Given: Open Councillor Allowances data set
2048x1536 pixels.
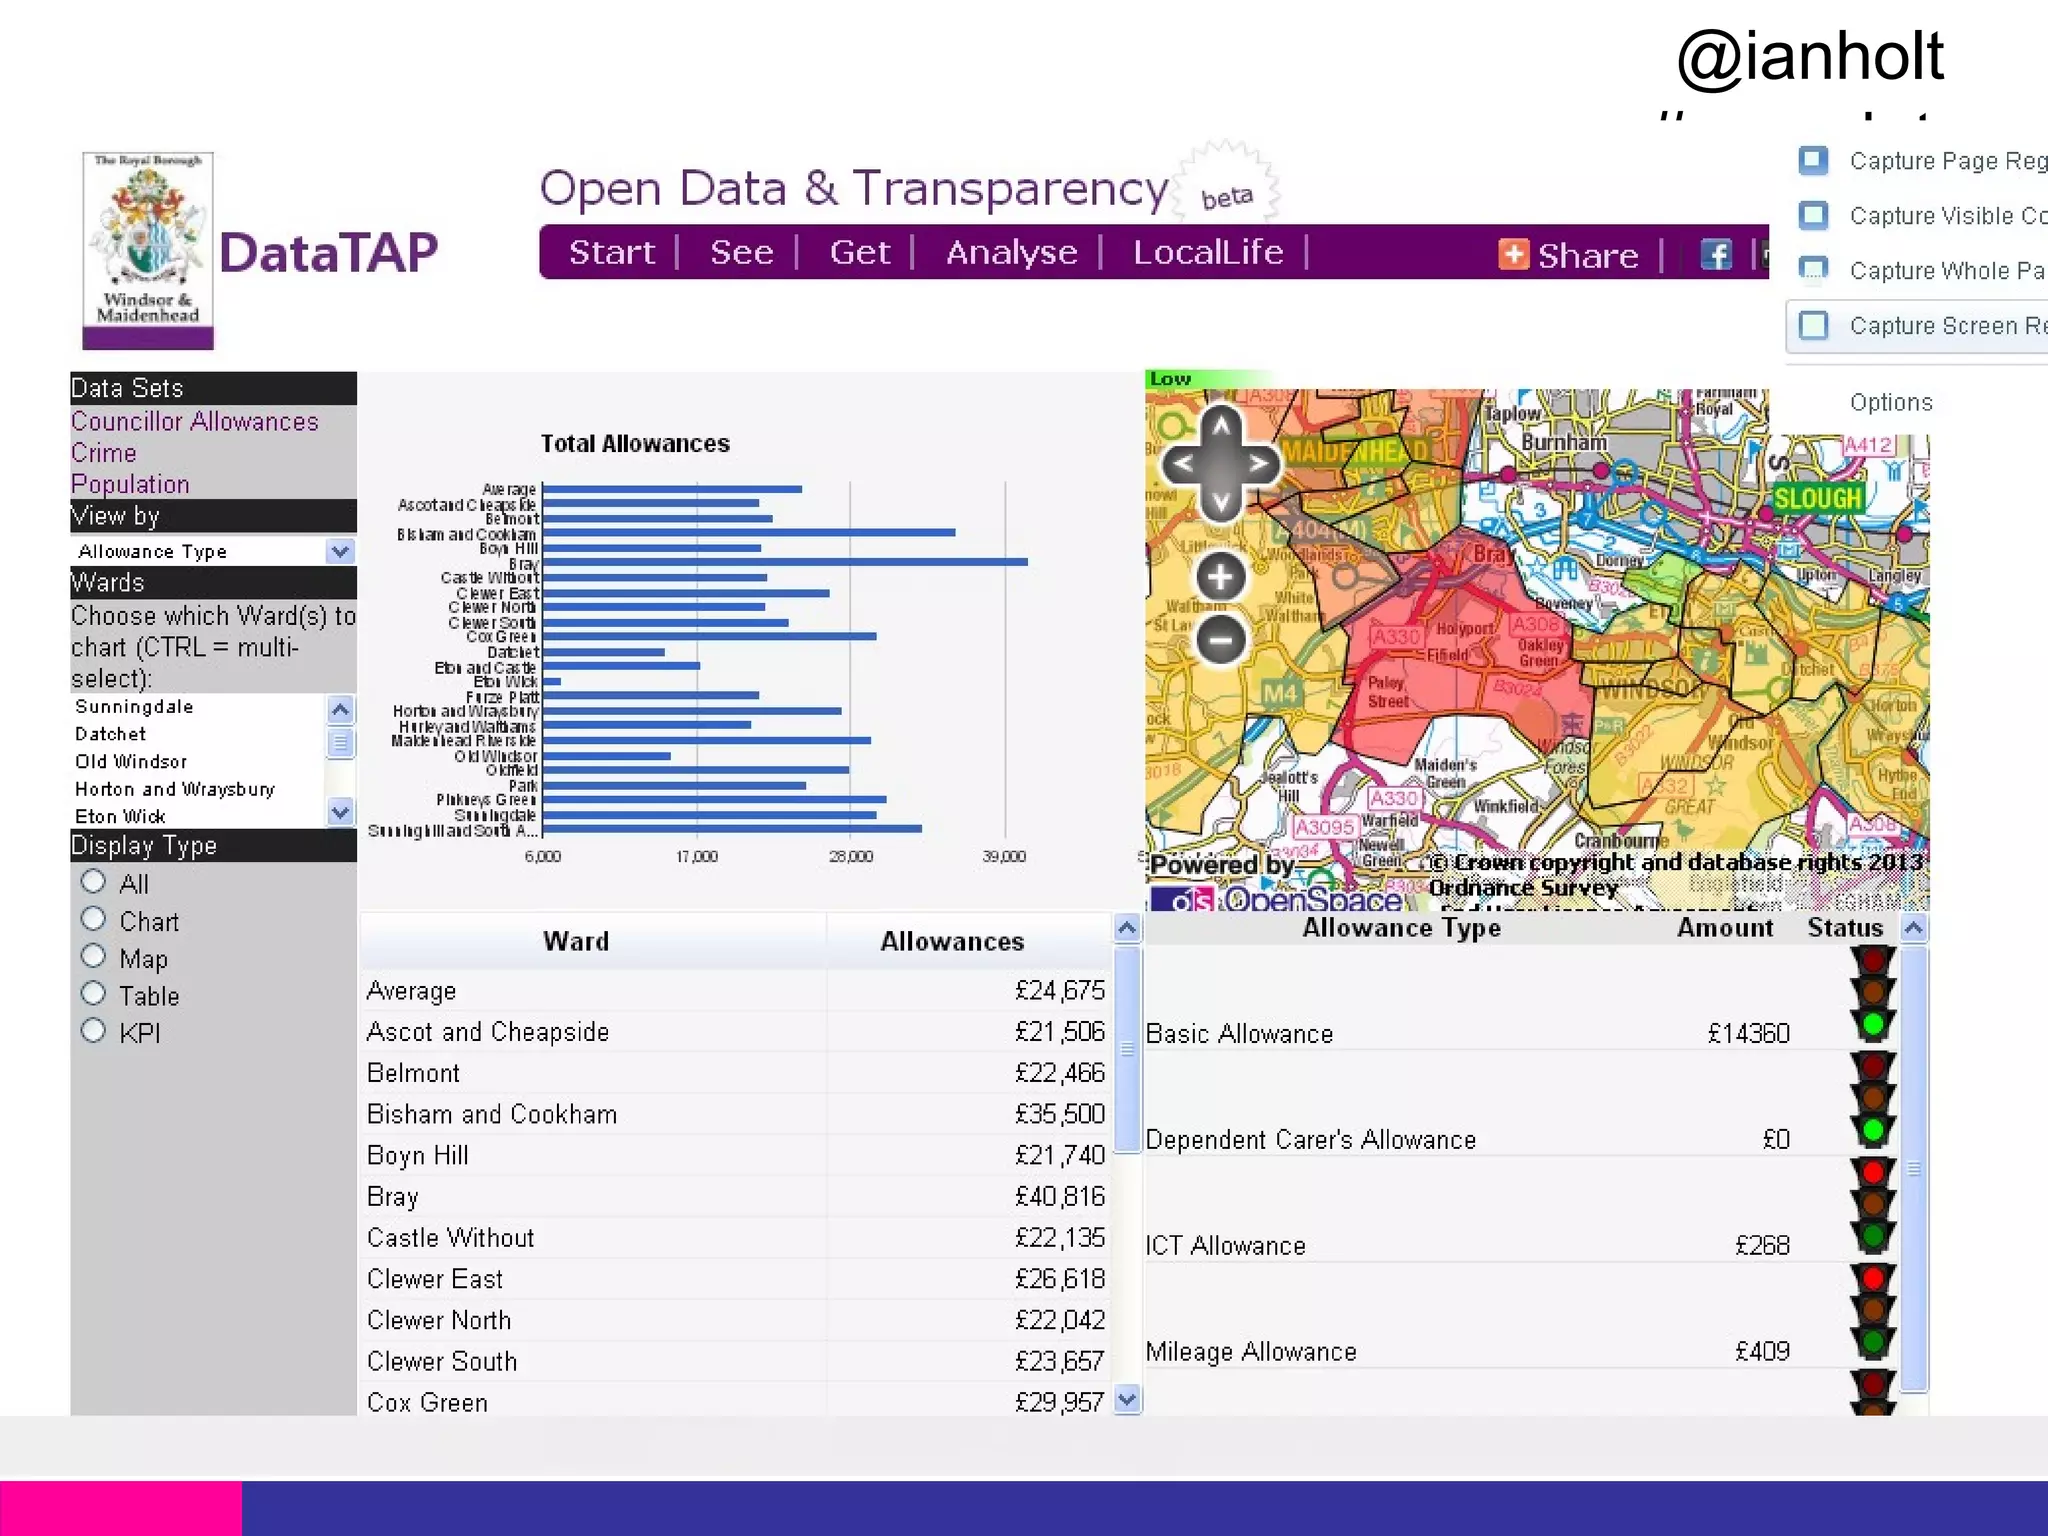Looking at the screenshot, I should [195, 422].
